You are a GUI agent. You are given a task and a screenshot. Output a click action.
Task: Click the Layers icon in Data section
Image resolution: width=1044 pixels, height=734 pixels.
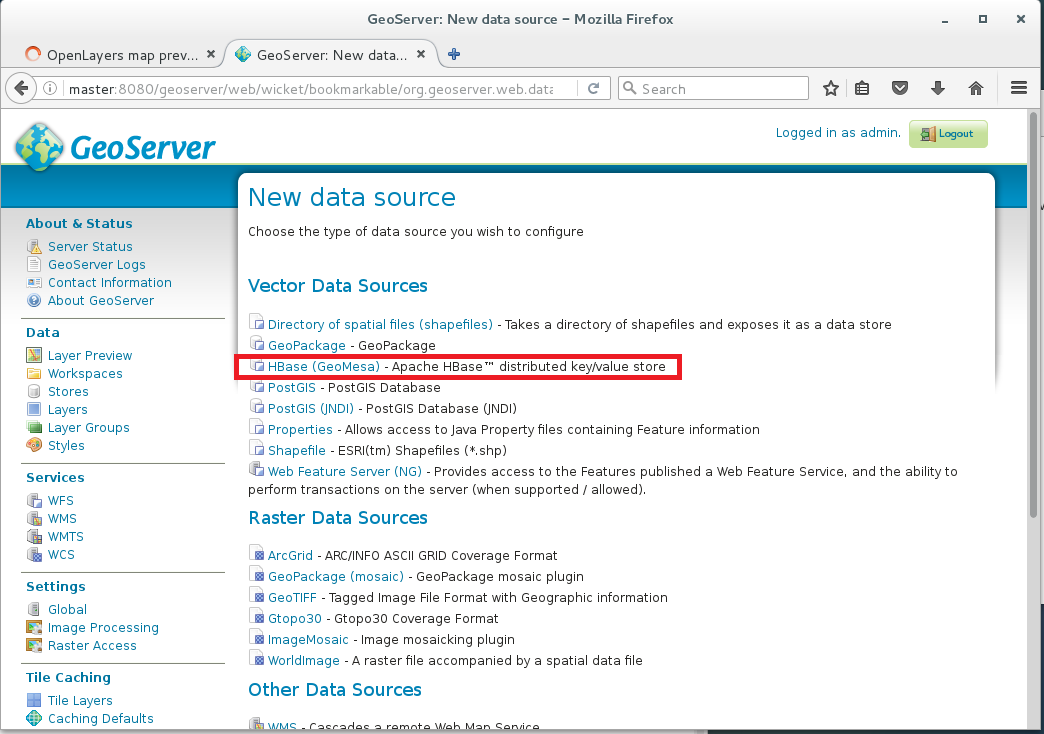(34, 409)
